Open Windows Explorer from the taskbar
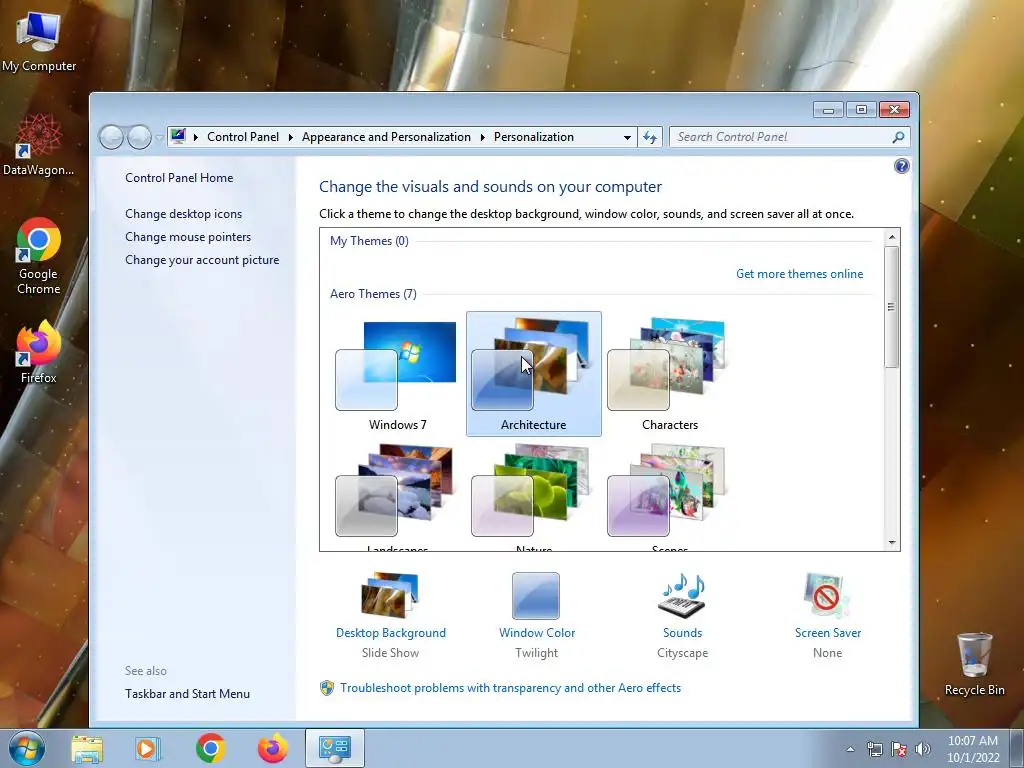The width and height of the screenshot is (1024, 768). (x=87, y=748)
